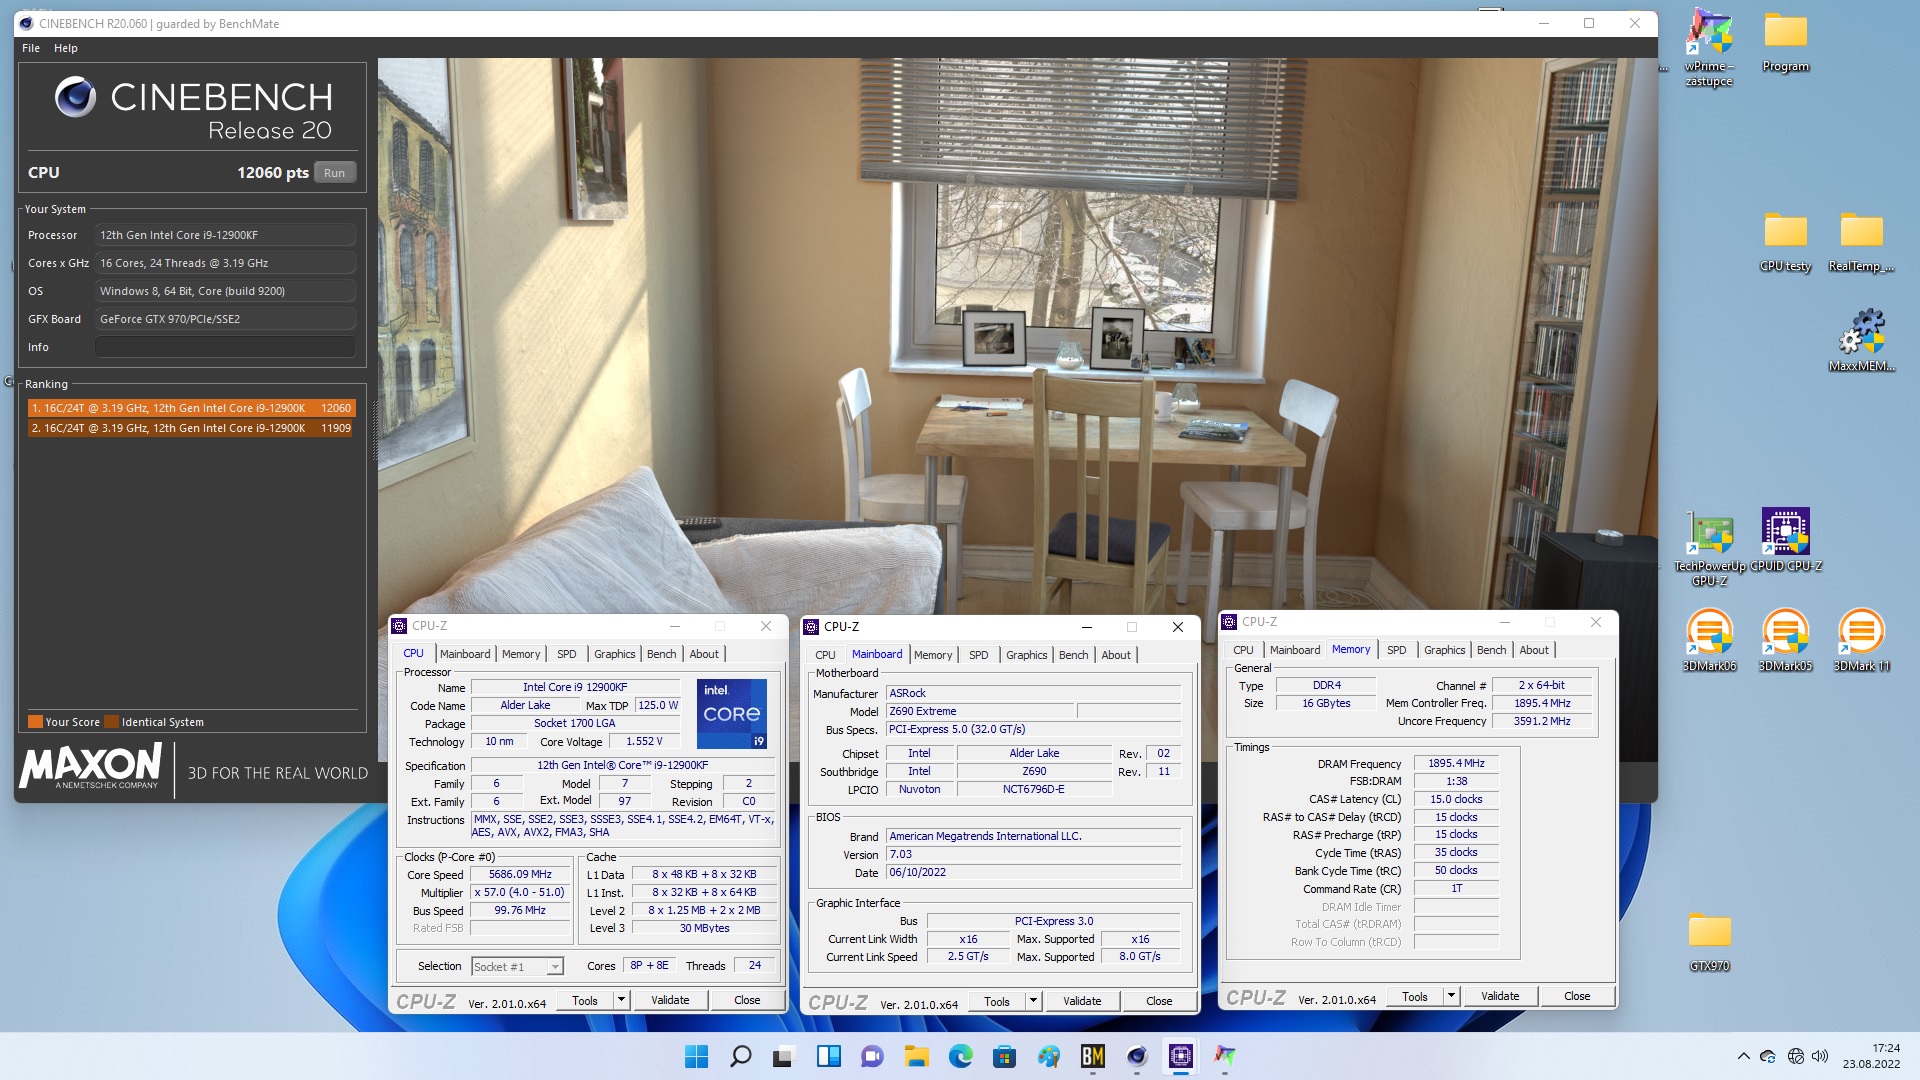
Task: Open Bench tab in right CPU-Z window
Action: (1491, 650)
